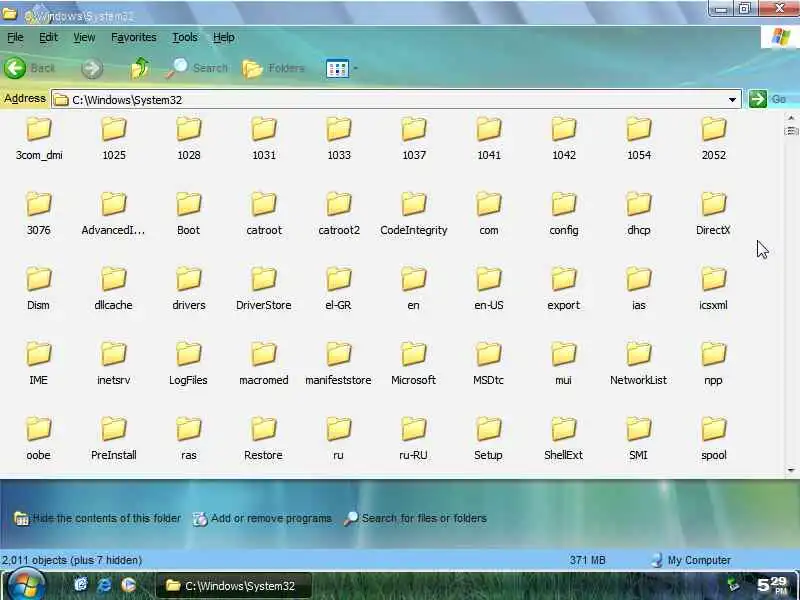
Task: Select the DriverStore folder
Action: (x=264, y=288)
